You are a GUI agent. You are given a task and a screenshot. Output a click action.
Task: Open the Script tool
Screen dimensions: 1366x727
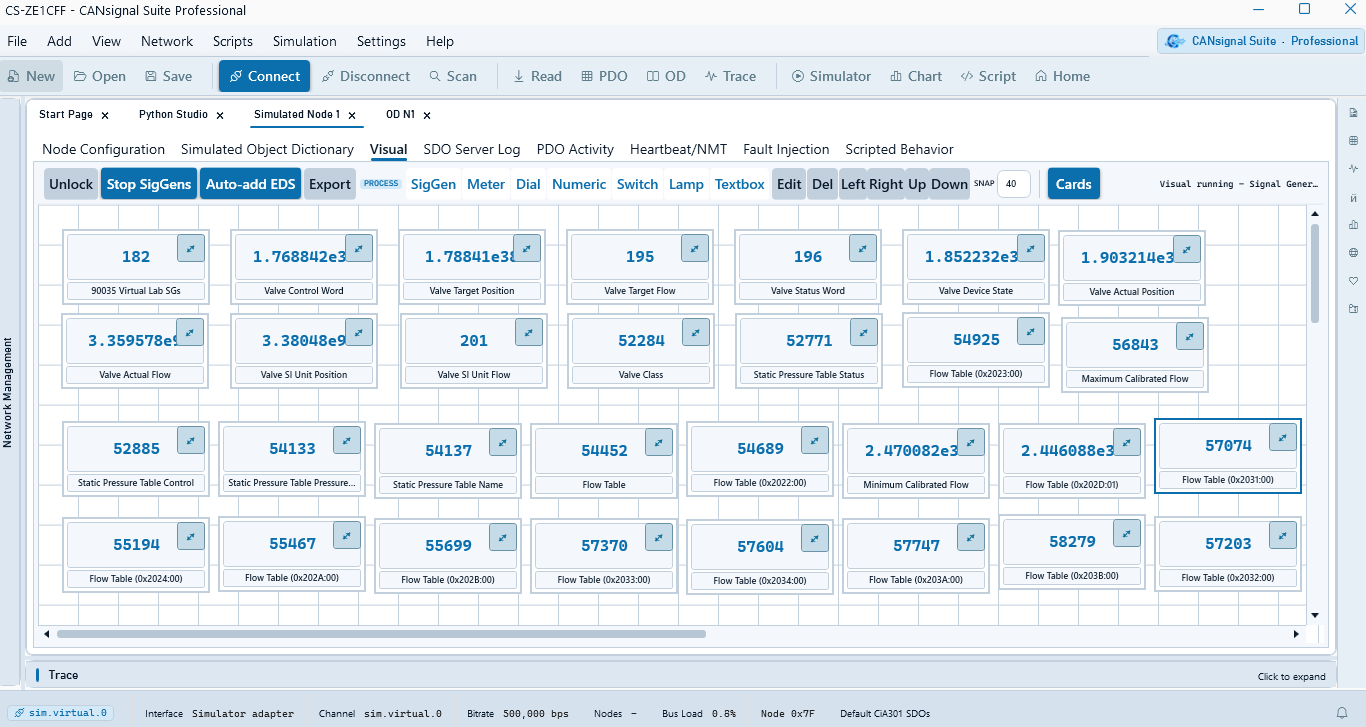[x=988, y=76]
